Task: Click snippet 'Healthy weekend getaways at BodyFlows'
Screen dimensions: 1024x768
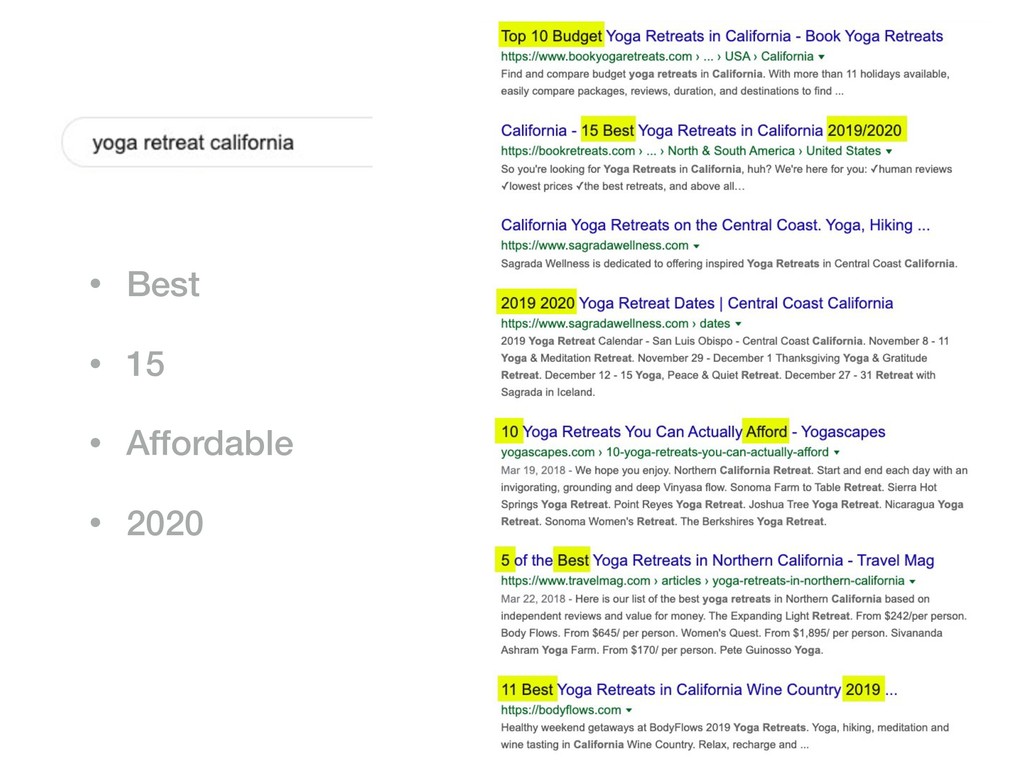Action: click(x=725, y=736)
